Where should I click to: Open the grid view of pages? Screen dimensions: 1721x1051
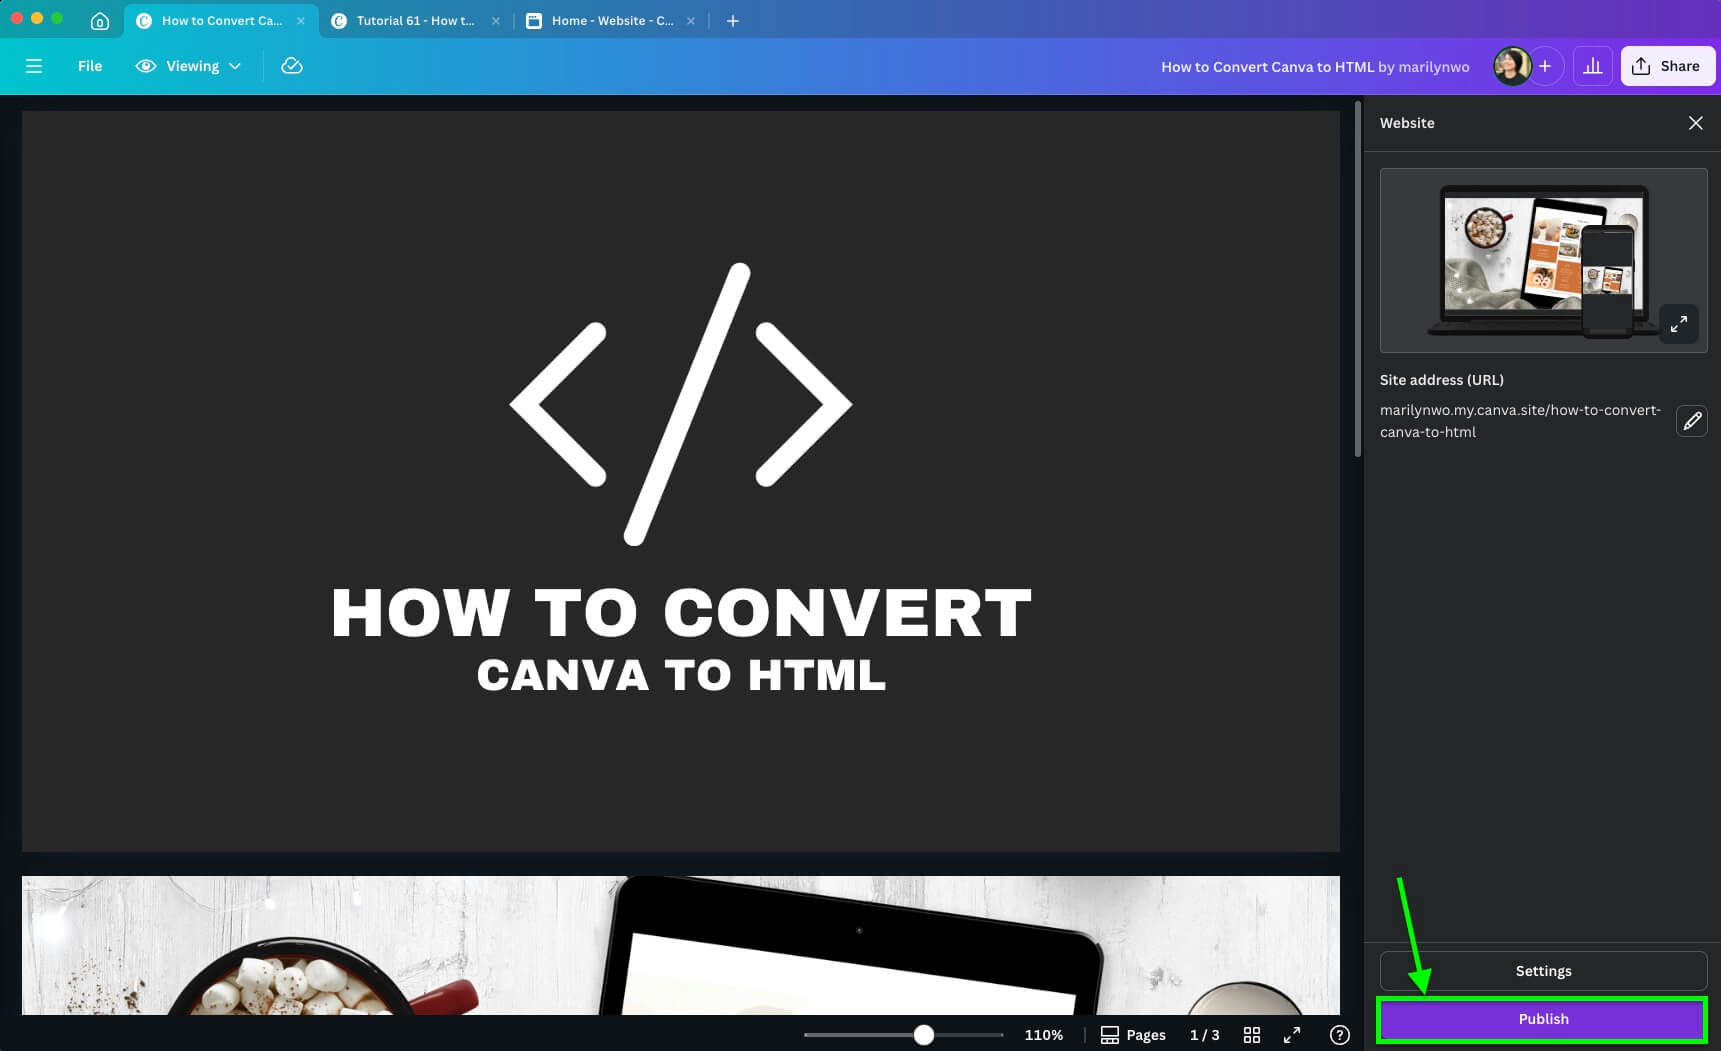click(x=1252, y=1035)
